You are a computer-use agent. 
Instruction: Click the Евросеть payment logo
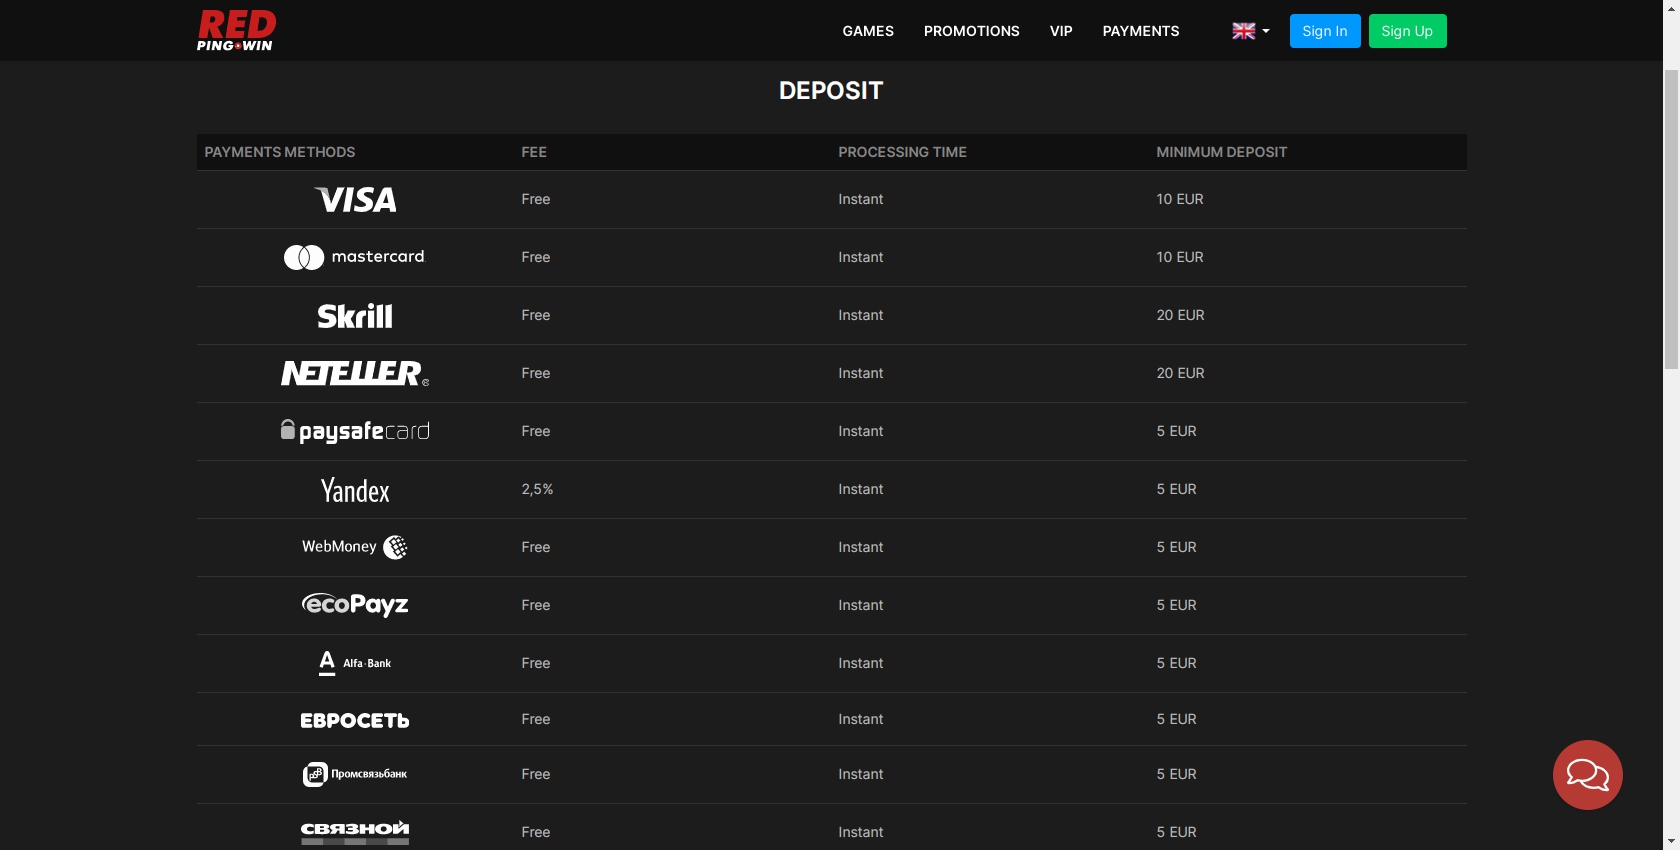(355, 720)
